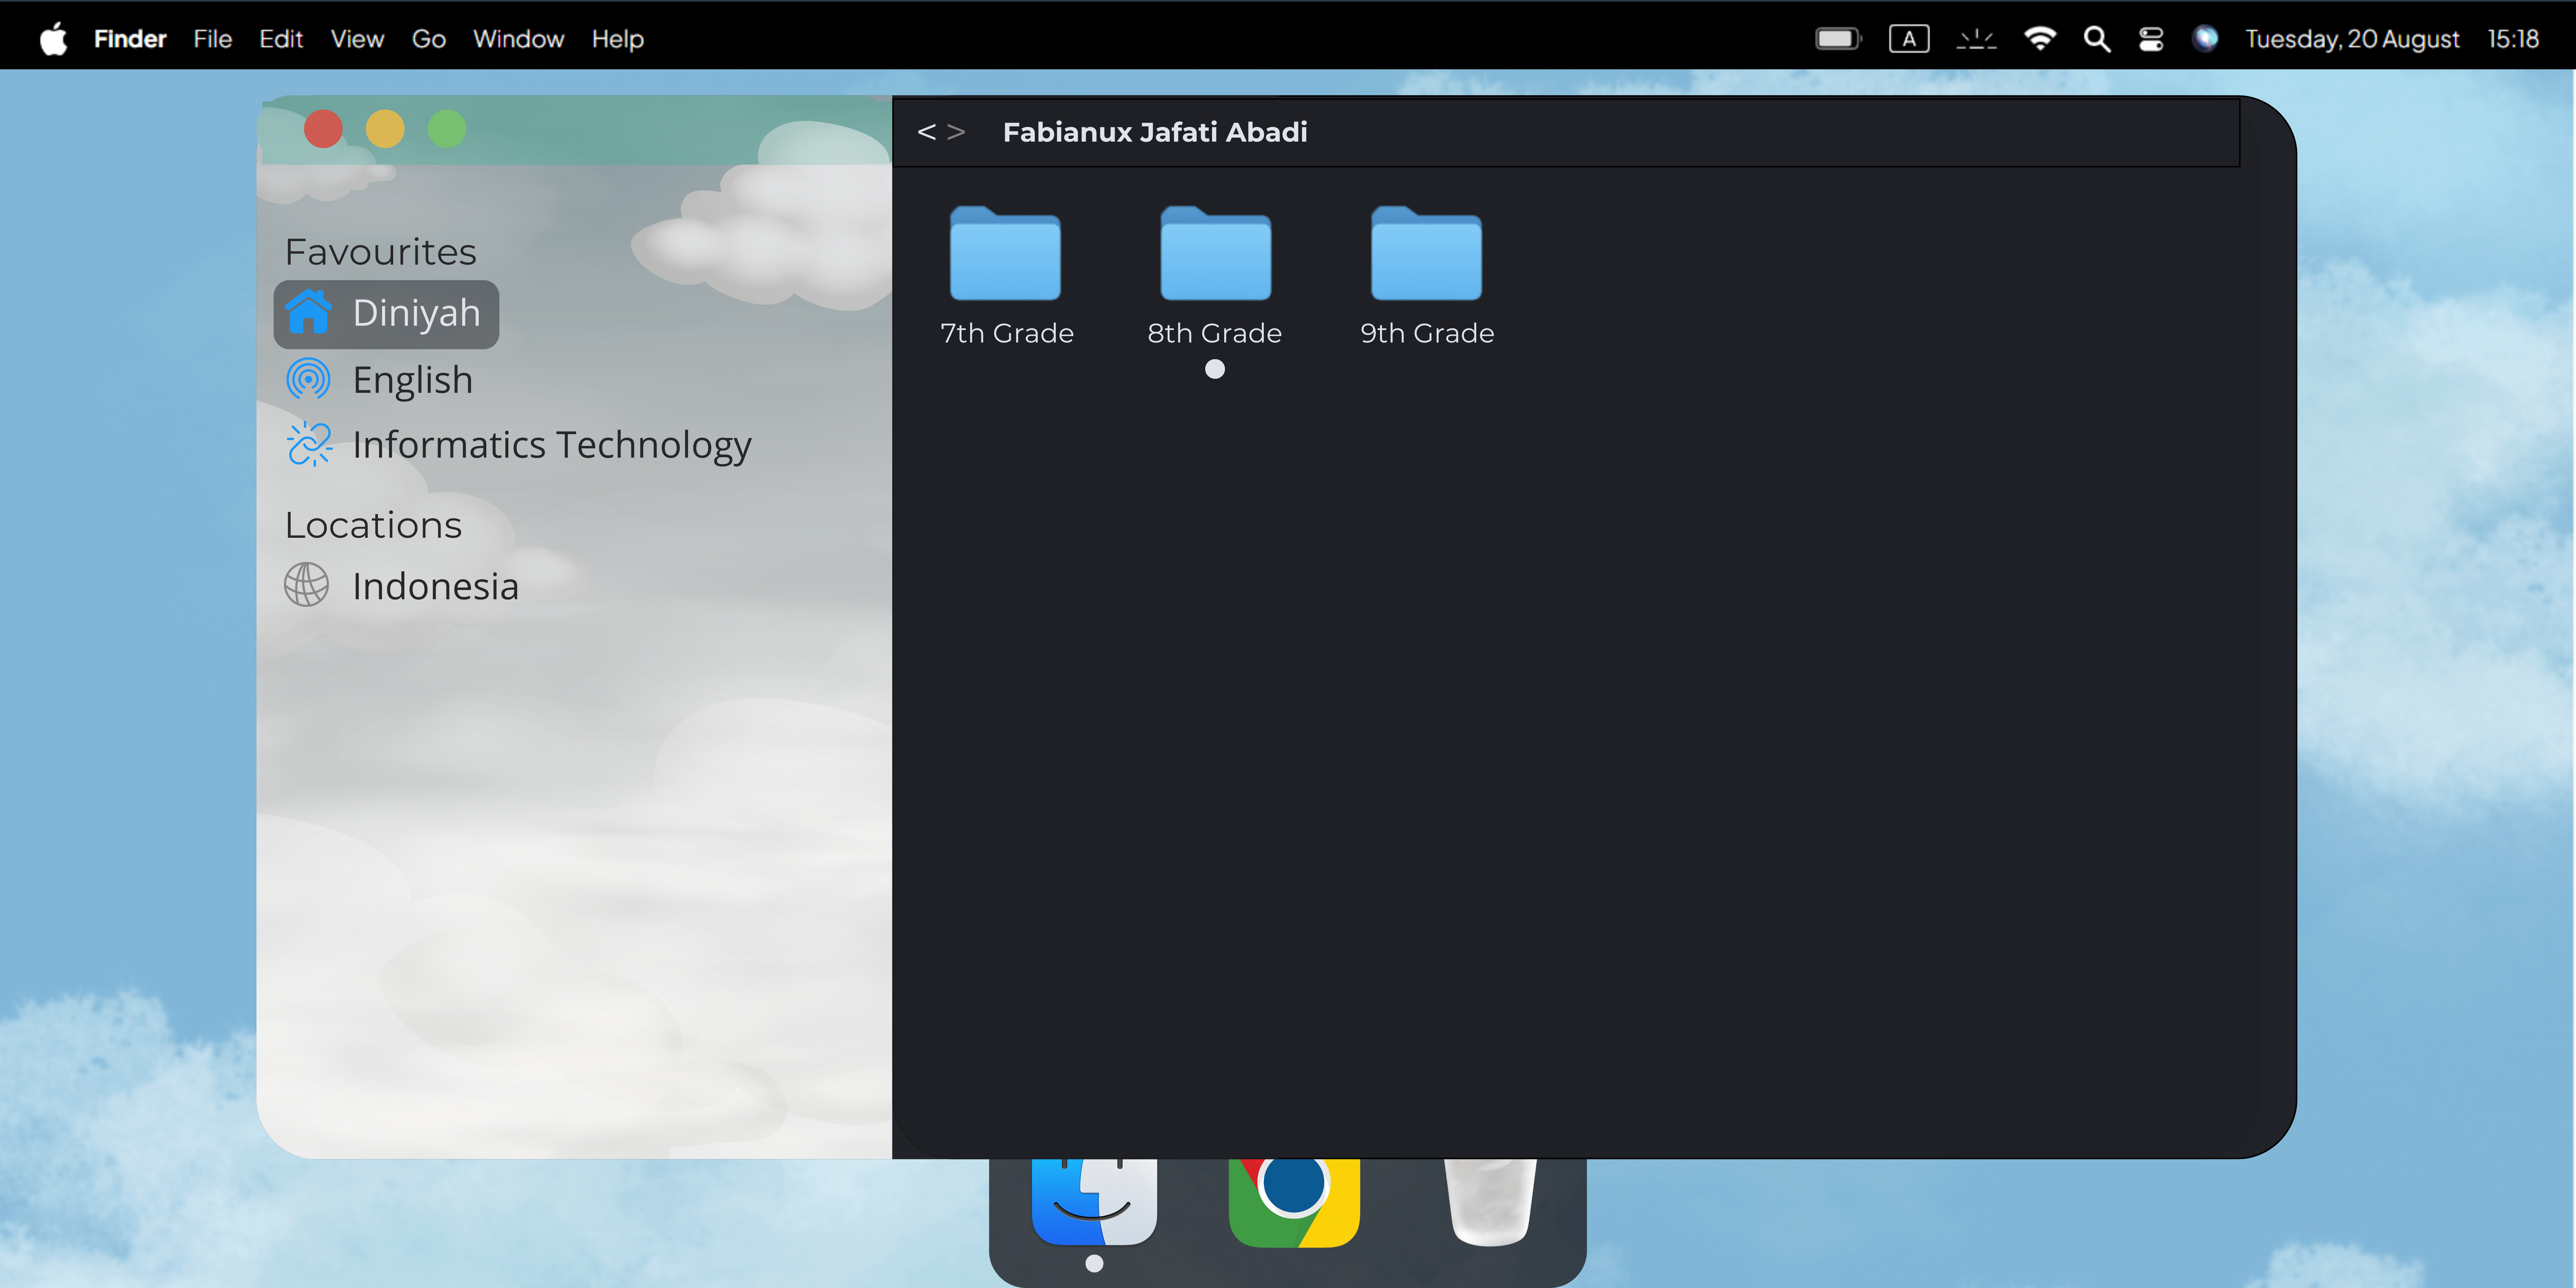Open the View menu
Screen dimensions: 2576x1288
point(357,39)
